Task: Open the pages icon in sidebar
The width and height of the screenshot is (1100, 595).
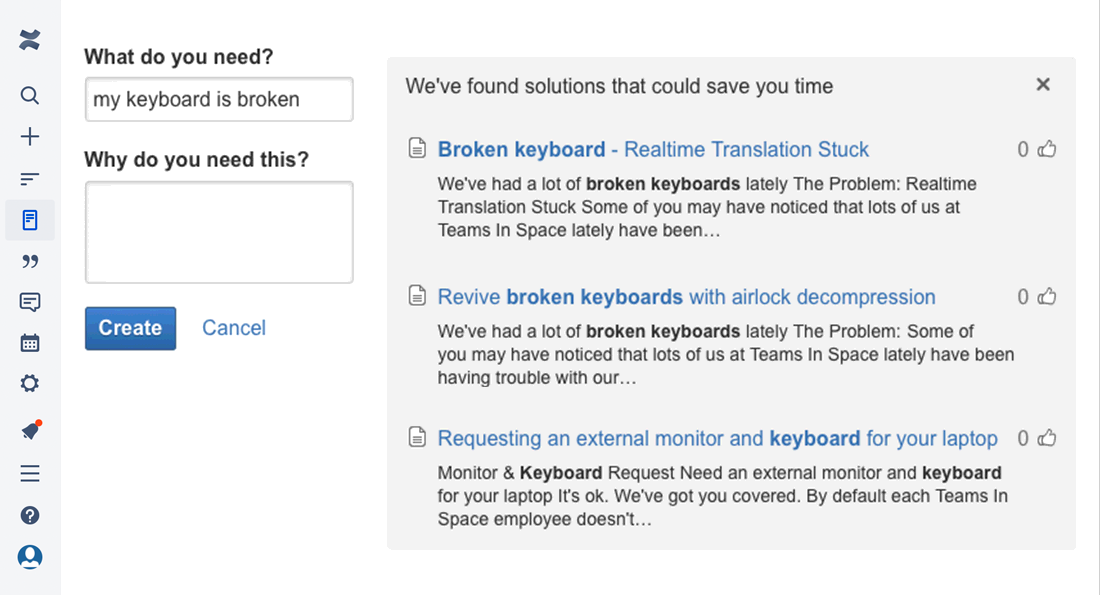Action: [x=30, y=220]
